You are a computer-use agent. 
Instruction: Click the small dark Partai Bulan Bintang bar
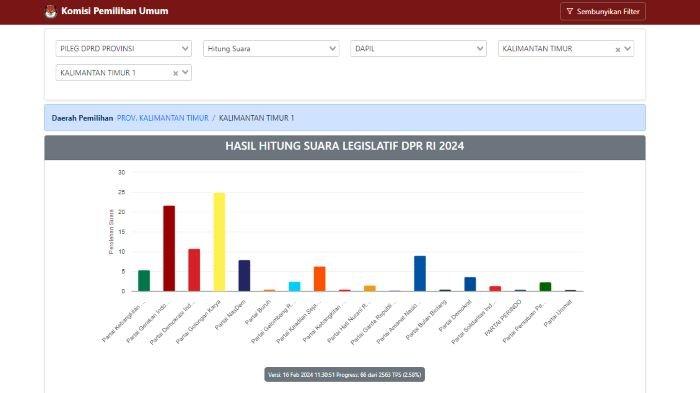pyautogui.click(x=445, y=290)
